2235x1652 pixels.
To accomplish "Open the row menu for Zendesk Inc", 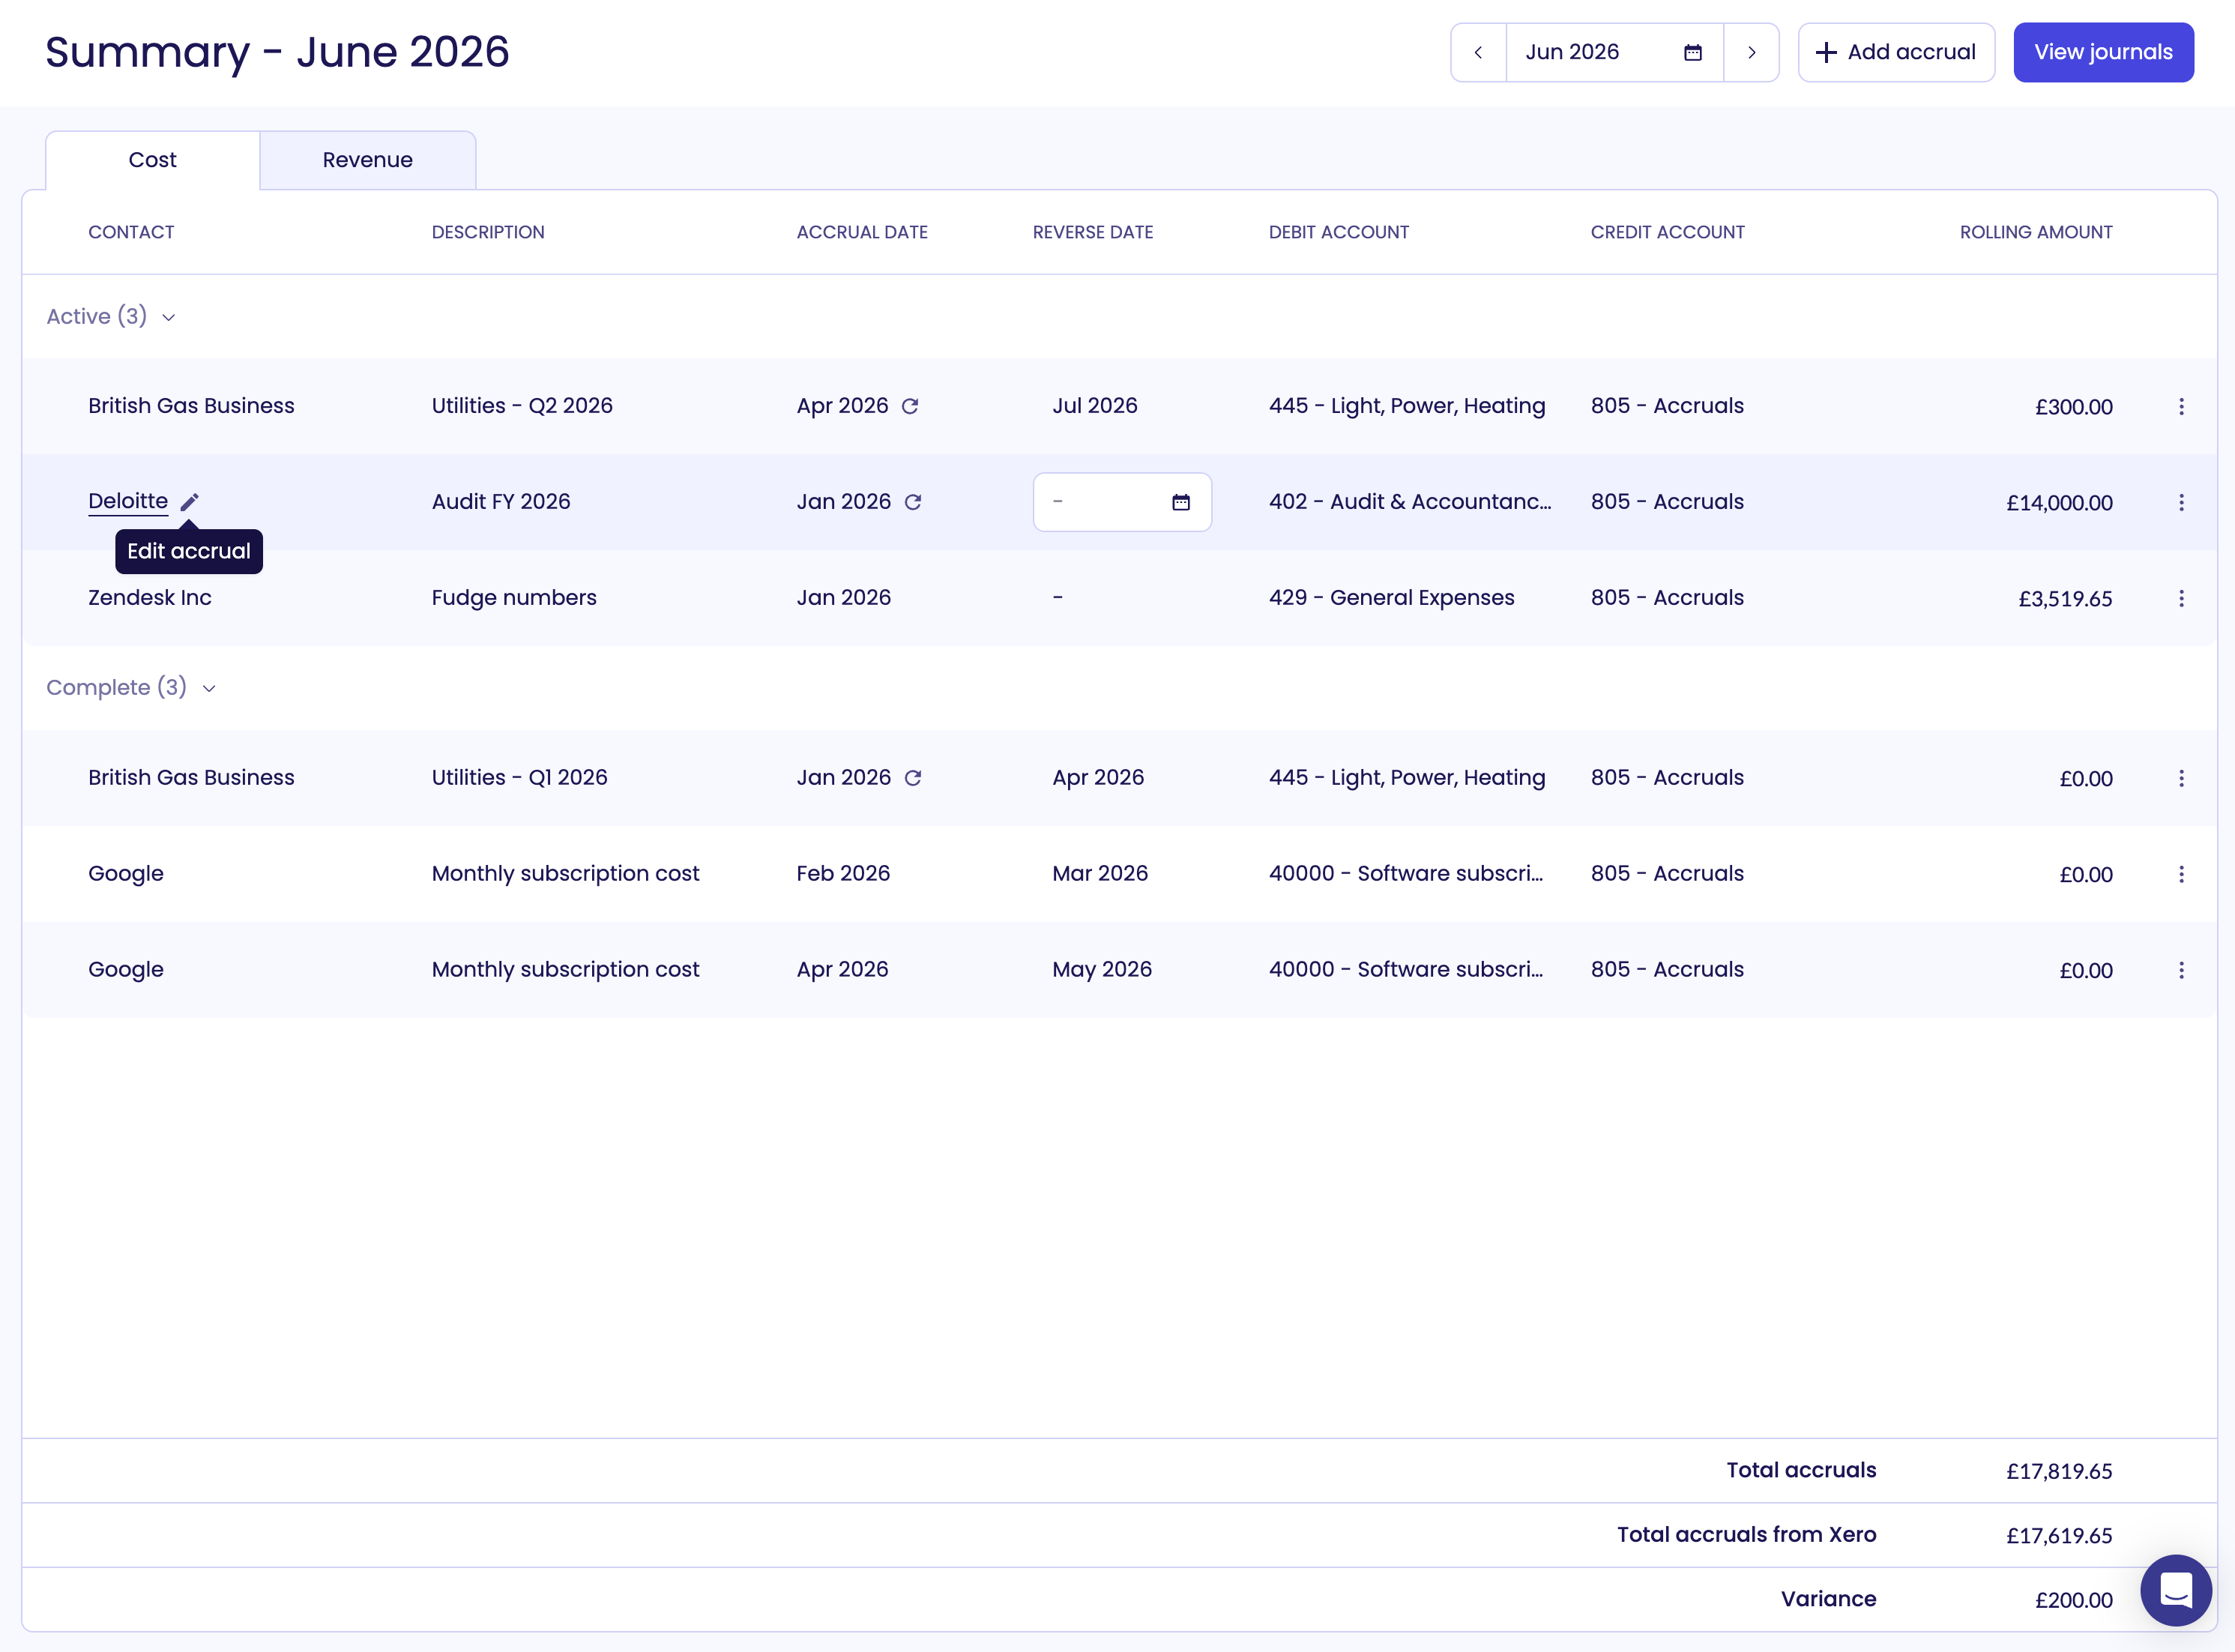I will (2181, 598).
